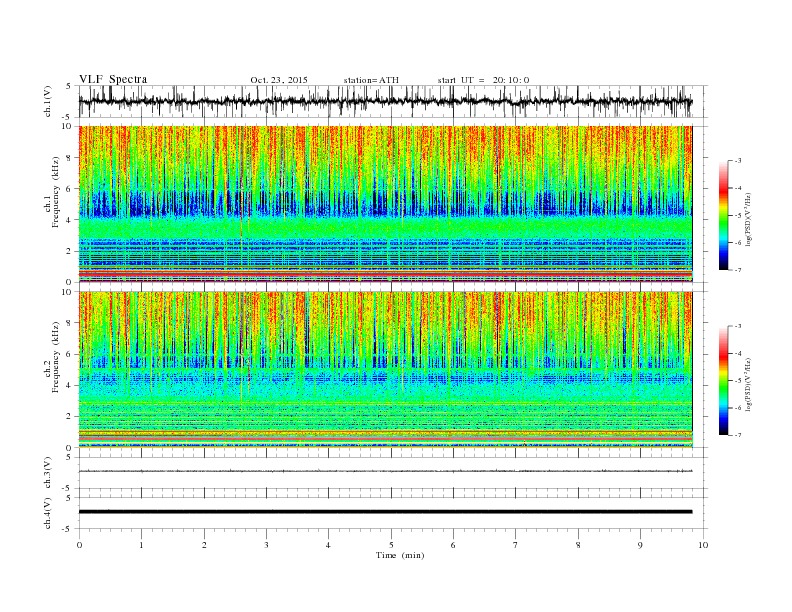Click the ch.3 voltage trace panel
Screen dimensions: 792x612
pos(393,473)
